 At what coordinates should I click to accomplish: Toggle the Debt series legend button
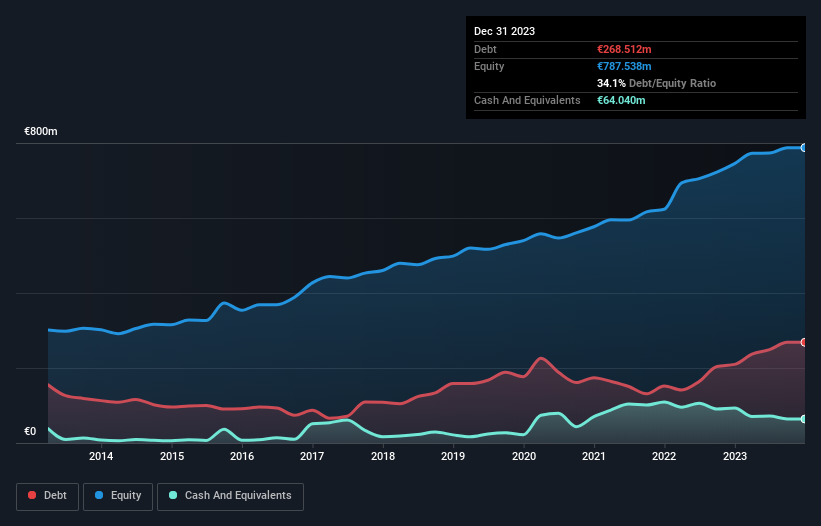(x=47, y=496)
